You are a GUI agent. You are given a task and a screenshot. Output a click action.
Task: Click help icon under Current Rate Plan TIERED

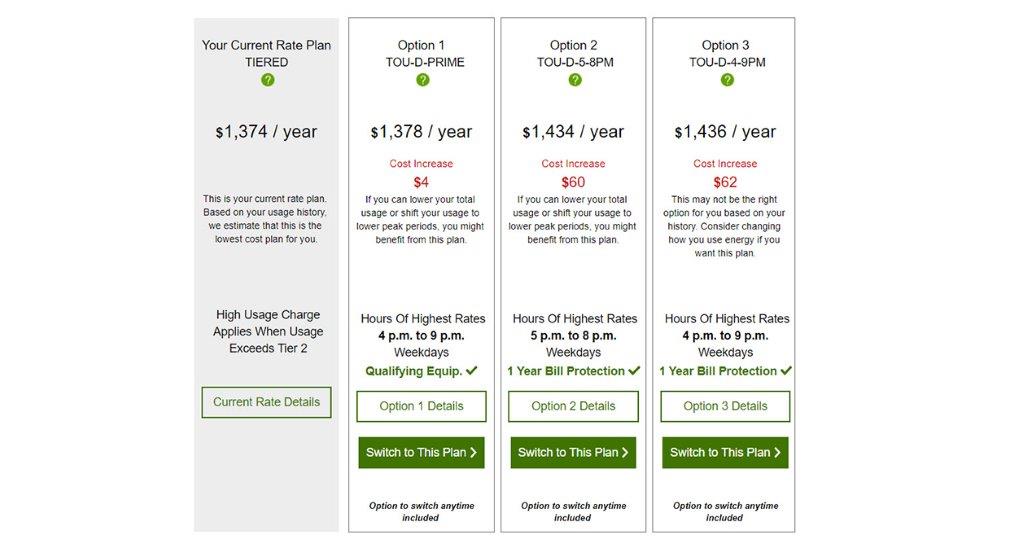267,80
